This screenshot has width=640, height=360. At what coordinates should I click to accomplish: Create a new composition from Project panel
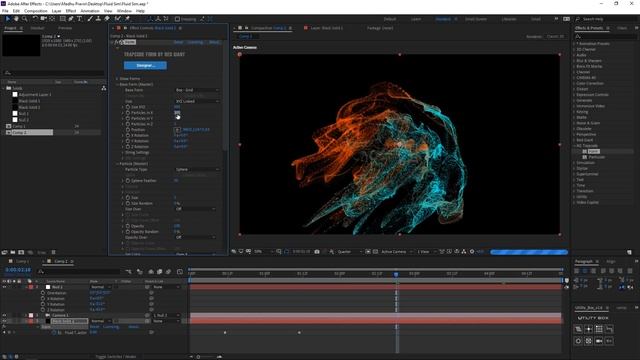(21, 252)
